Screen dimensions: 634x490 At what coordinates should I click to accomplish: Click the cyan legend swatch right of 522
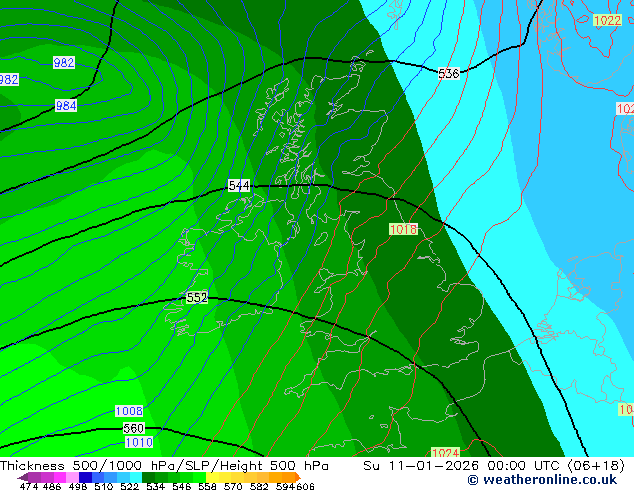point(136,477)
